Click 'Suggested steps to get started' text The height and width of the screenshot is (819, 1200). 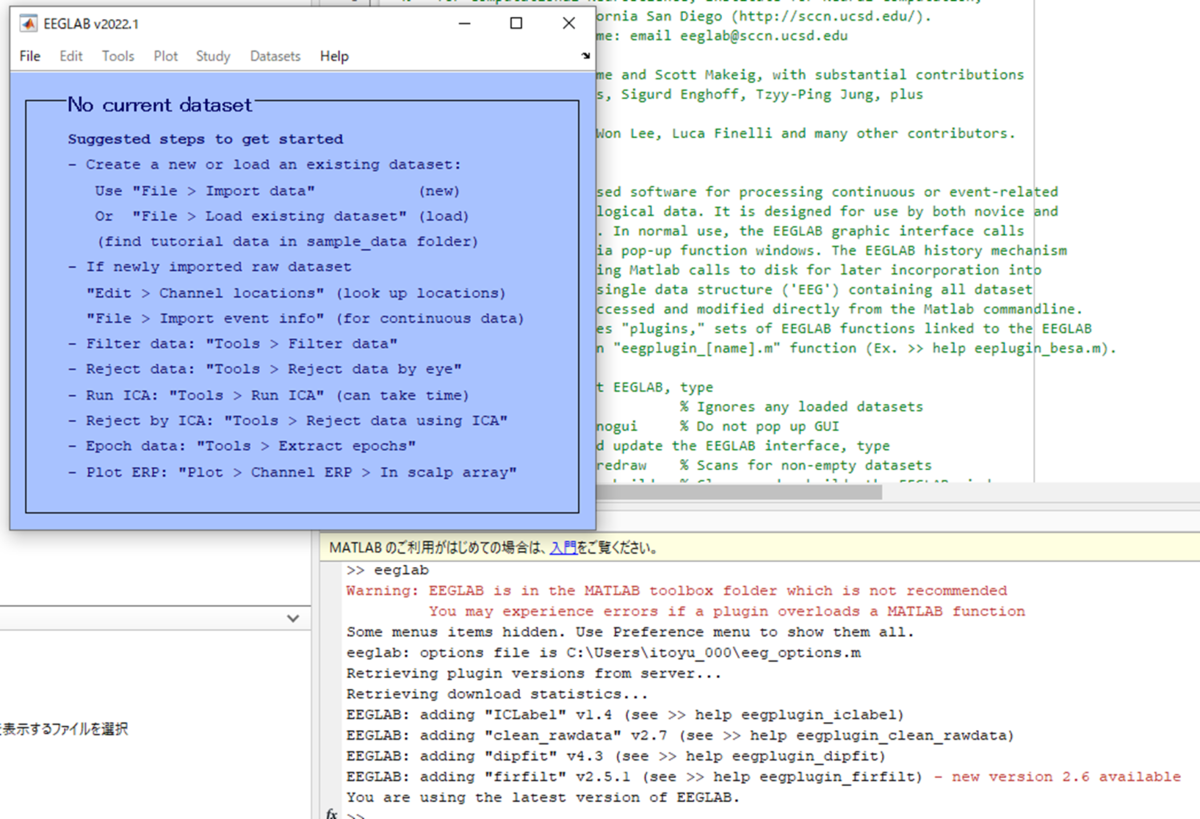(x=205, y=139)
